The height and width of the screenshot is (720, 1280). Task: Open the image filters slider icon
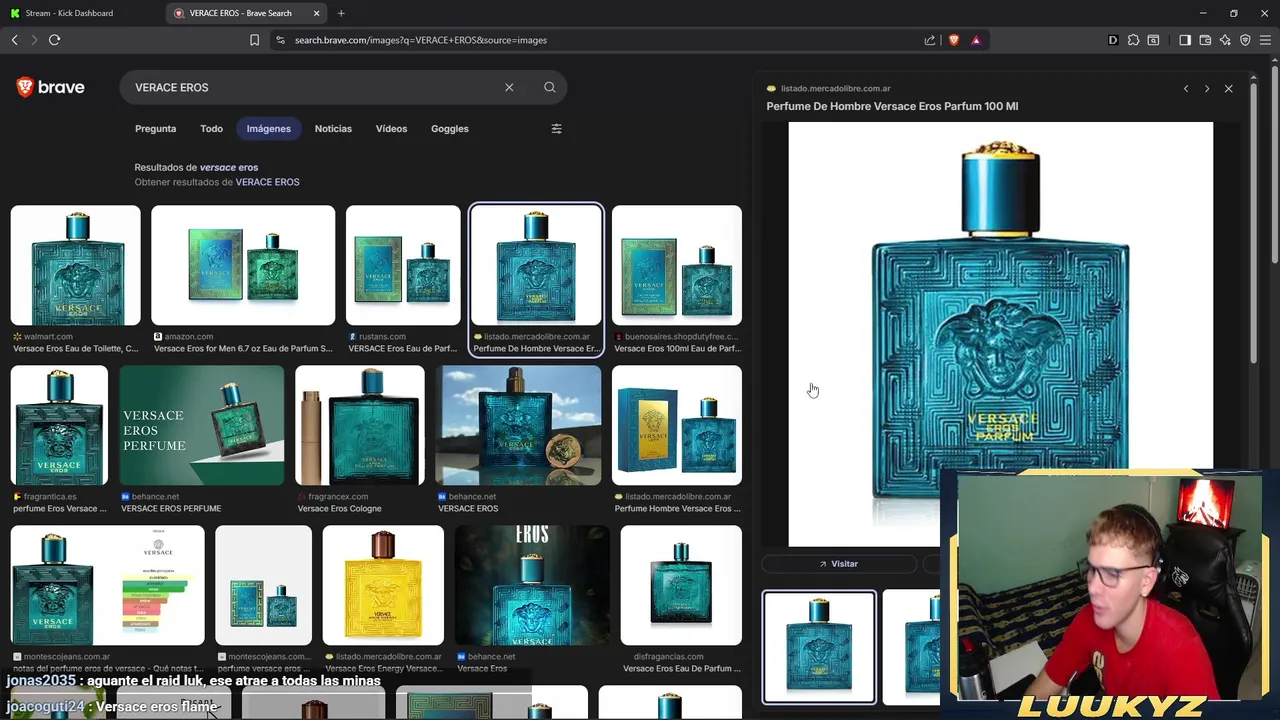click(x=557, y=128)
